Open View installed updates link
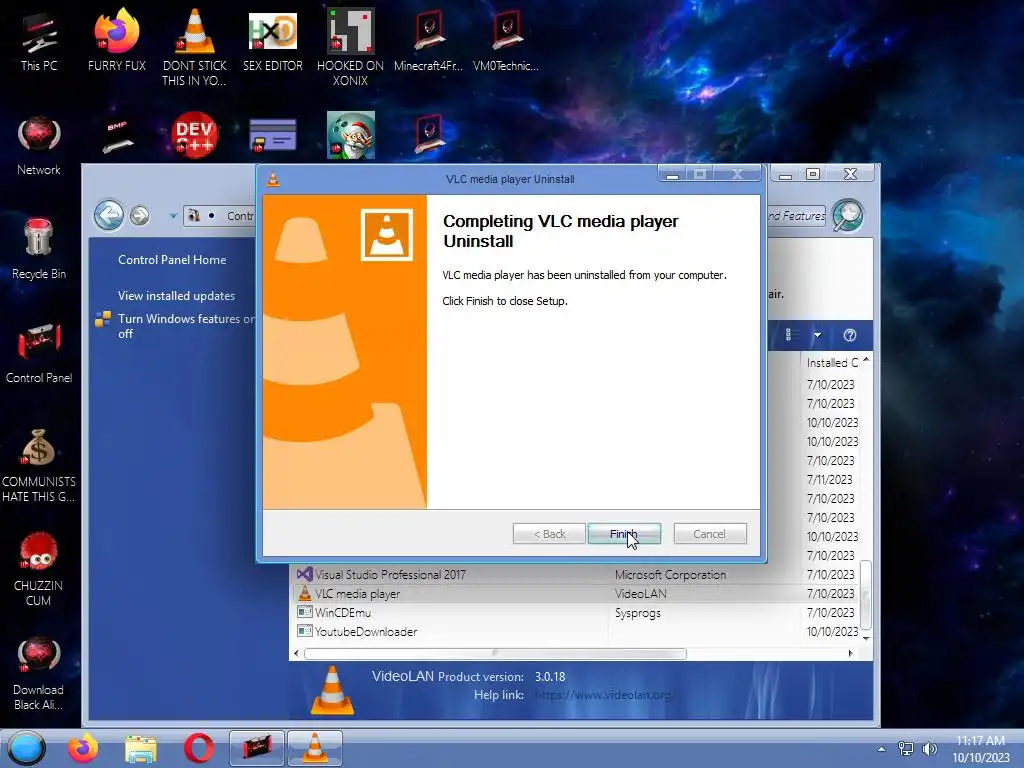The image size is (1024, 768). [x=176, y=295]
